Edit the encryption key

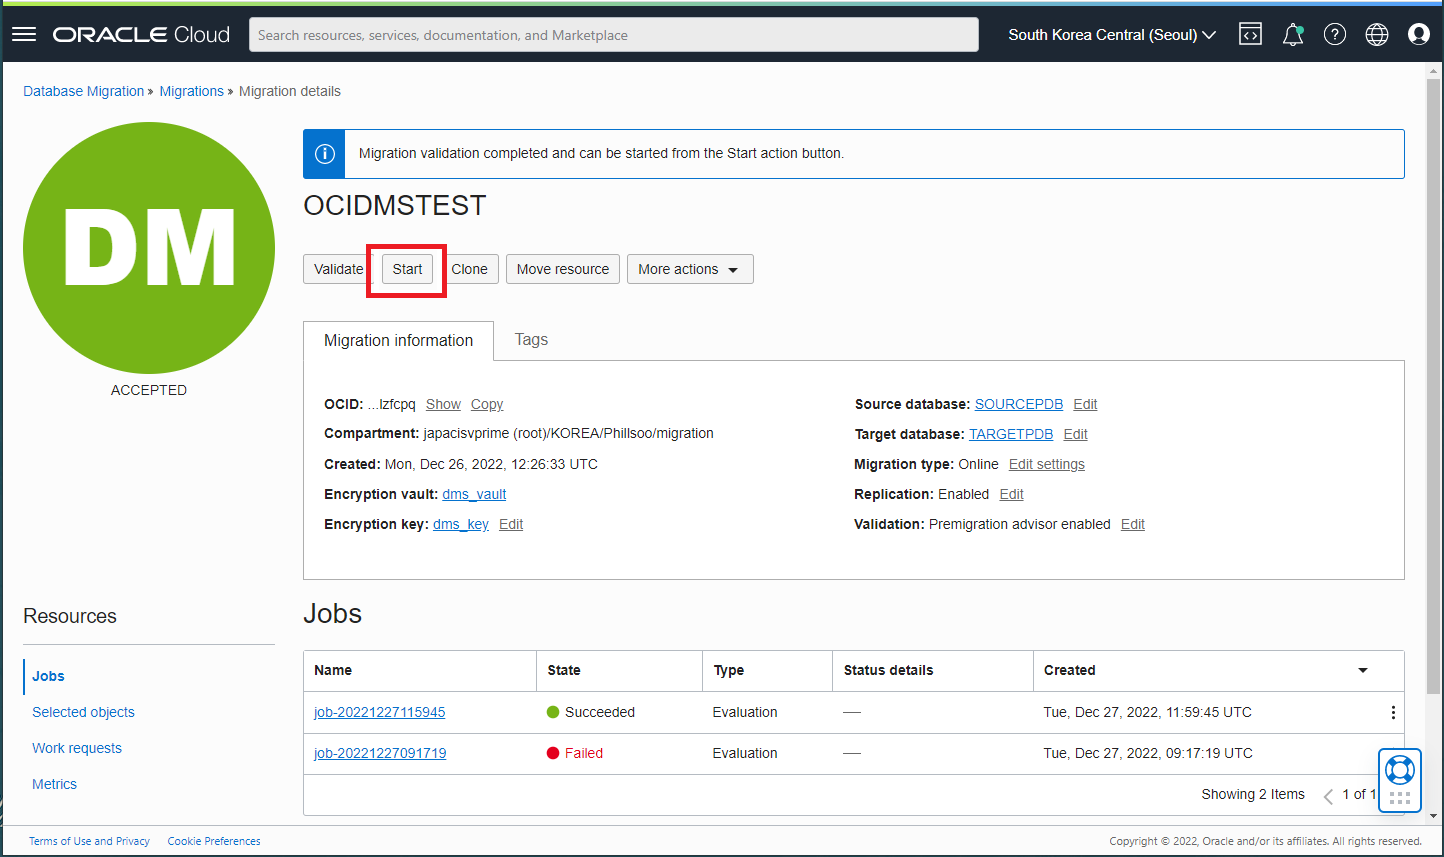click(511, 524)
